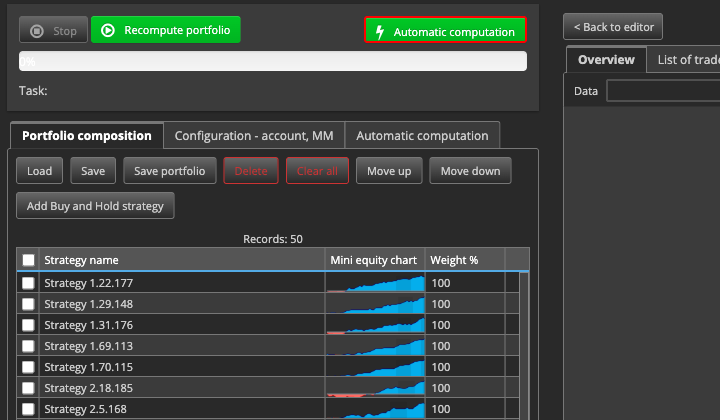Open the Automatic computation tab
This screenshot has width=720, height=420.
tap(422, 135)
